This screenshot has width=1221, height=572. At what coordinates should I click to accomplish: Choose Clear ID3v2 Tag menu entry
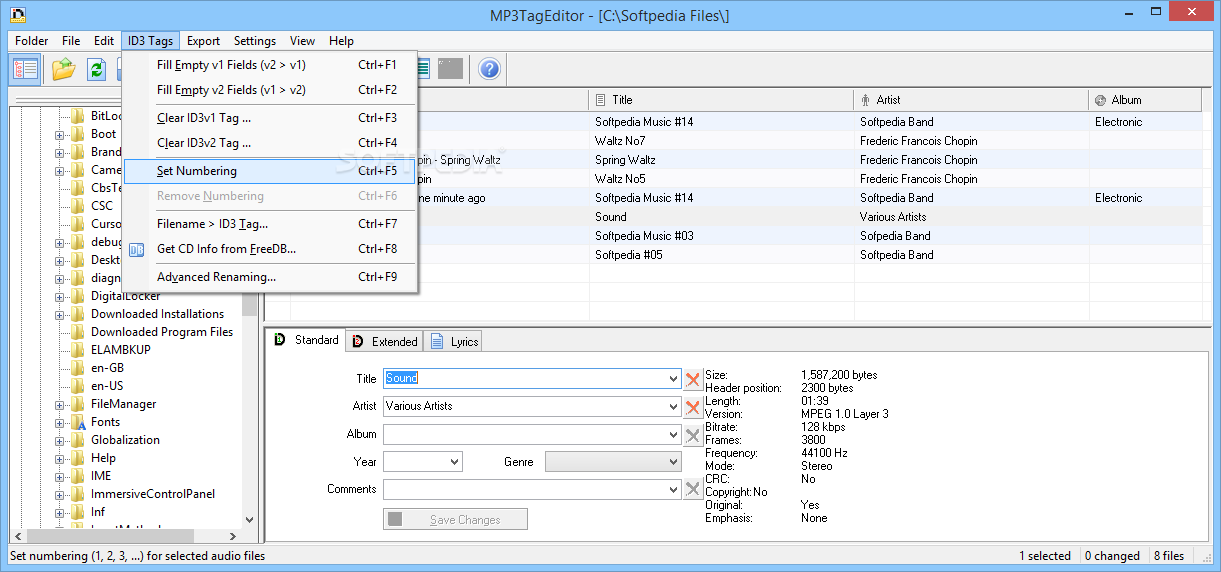(269, 143)
